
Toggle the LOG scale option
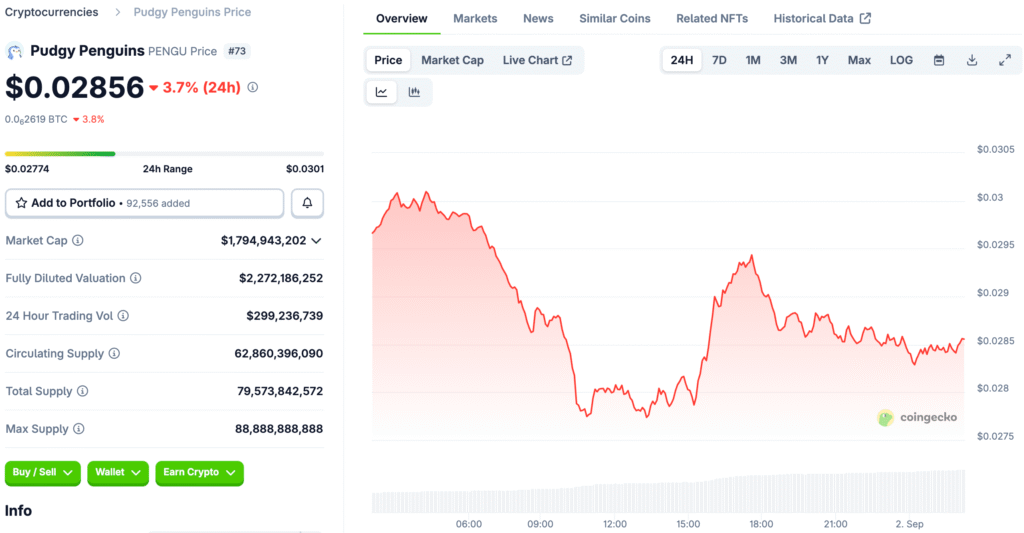click(x=901, y=60)
